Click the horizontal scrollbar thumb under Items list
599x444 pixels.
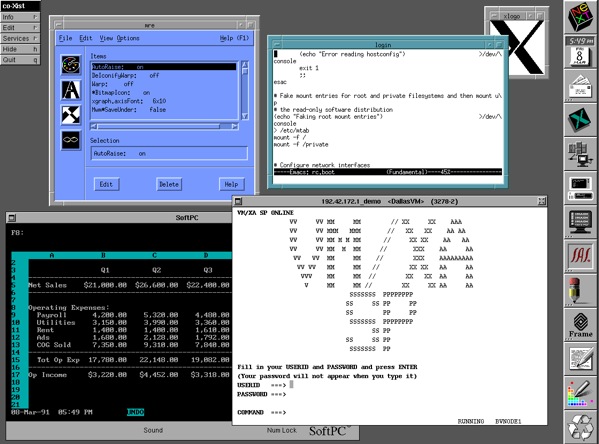point(159,126)
